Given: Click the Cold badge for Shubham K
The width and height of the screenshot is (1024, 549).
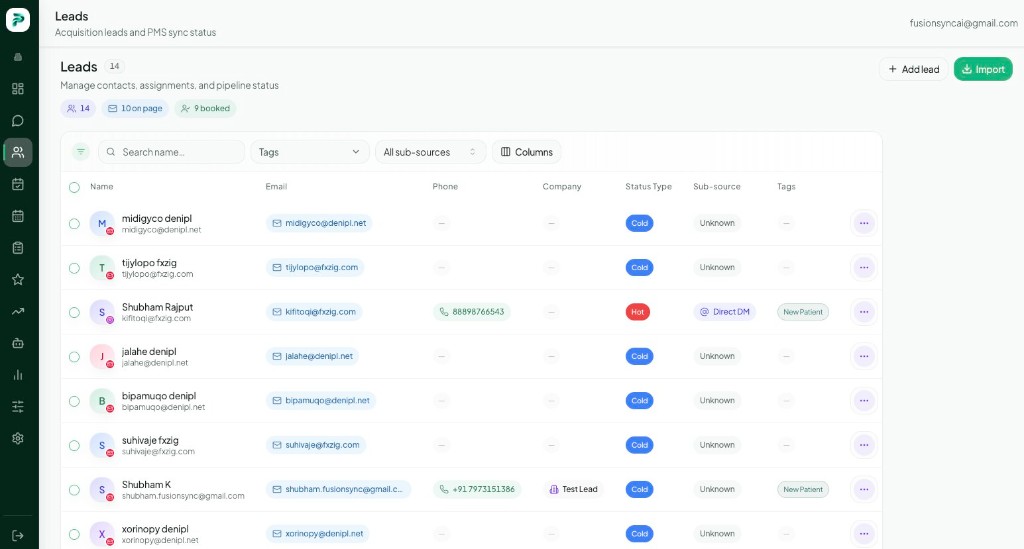Looking at the screenshot, I should tap(639, 490).
